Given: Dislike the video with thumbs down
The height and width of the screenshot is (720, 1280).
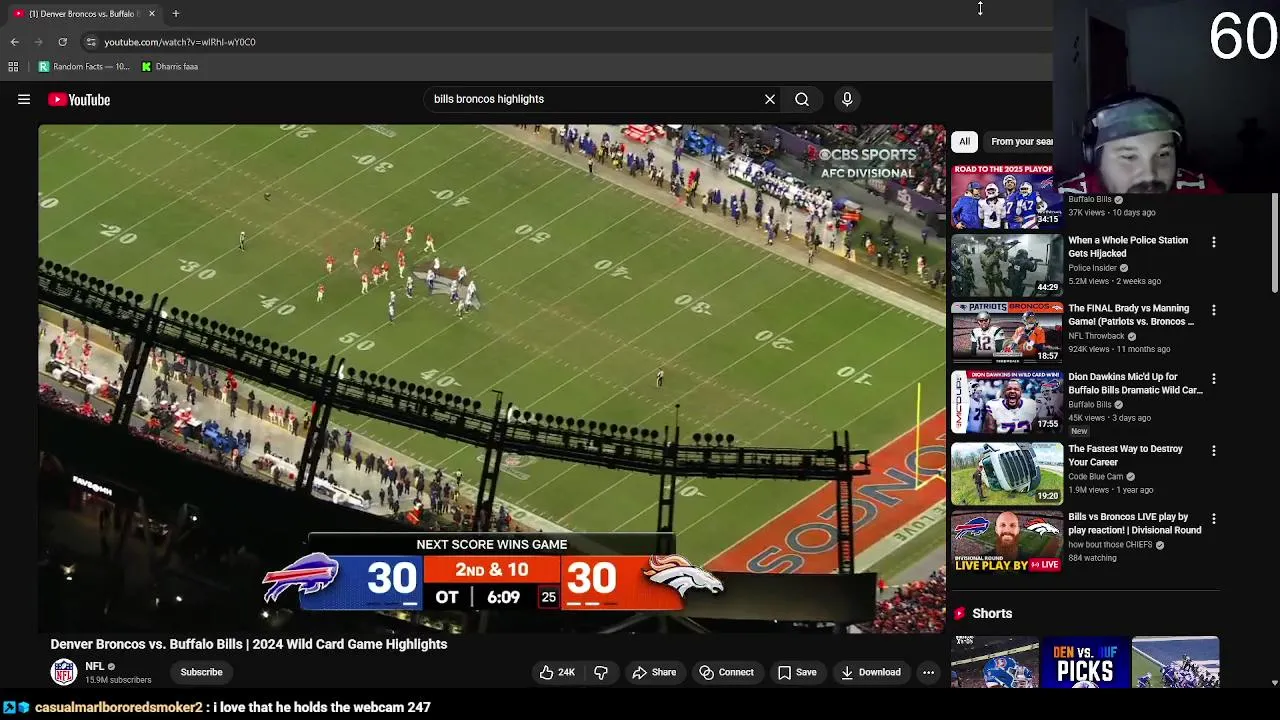Looking at the screenshot, I should coord(601,672).
